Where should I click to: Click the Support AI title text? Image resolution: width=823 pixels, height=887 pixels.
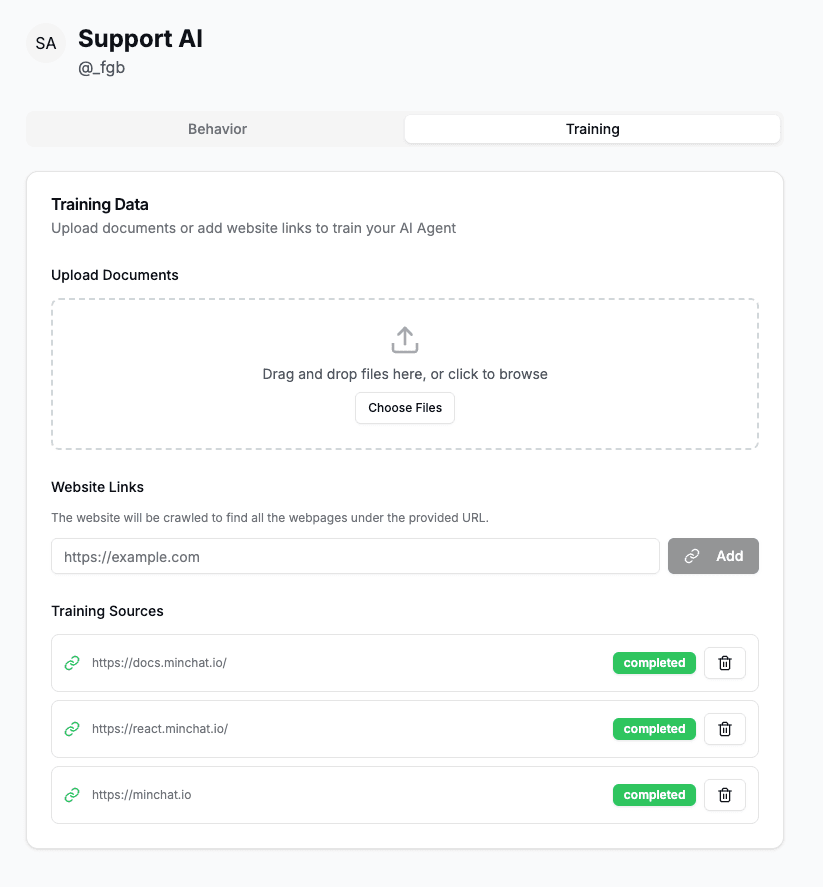pos(140,39)
